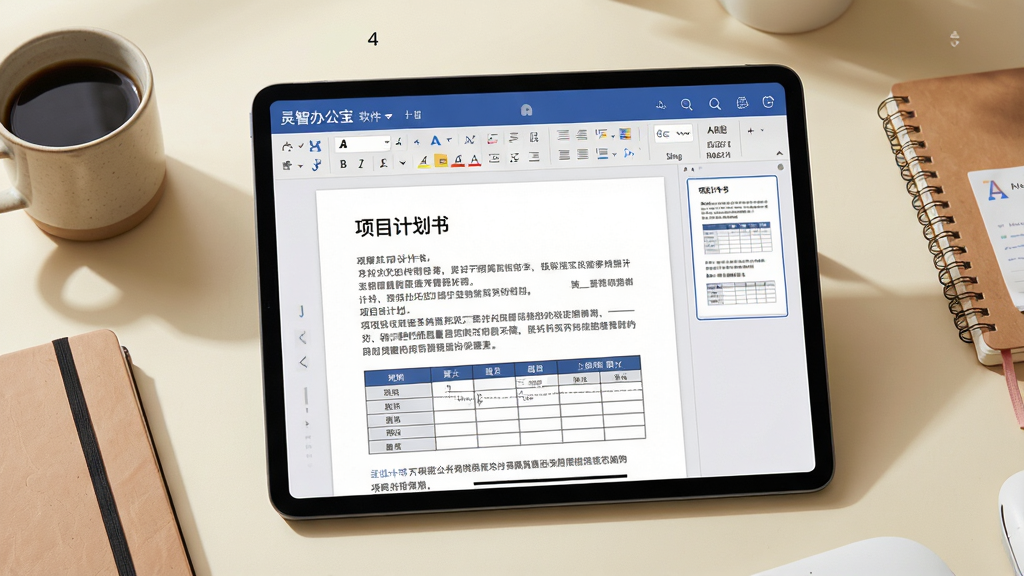Click the blue scissors cut icon
The width and height of the screenshot is (1024, 576).
(315, 146)
